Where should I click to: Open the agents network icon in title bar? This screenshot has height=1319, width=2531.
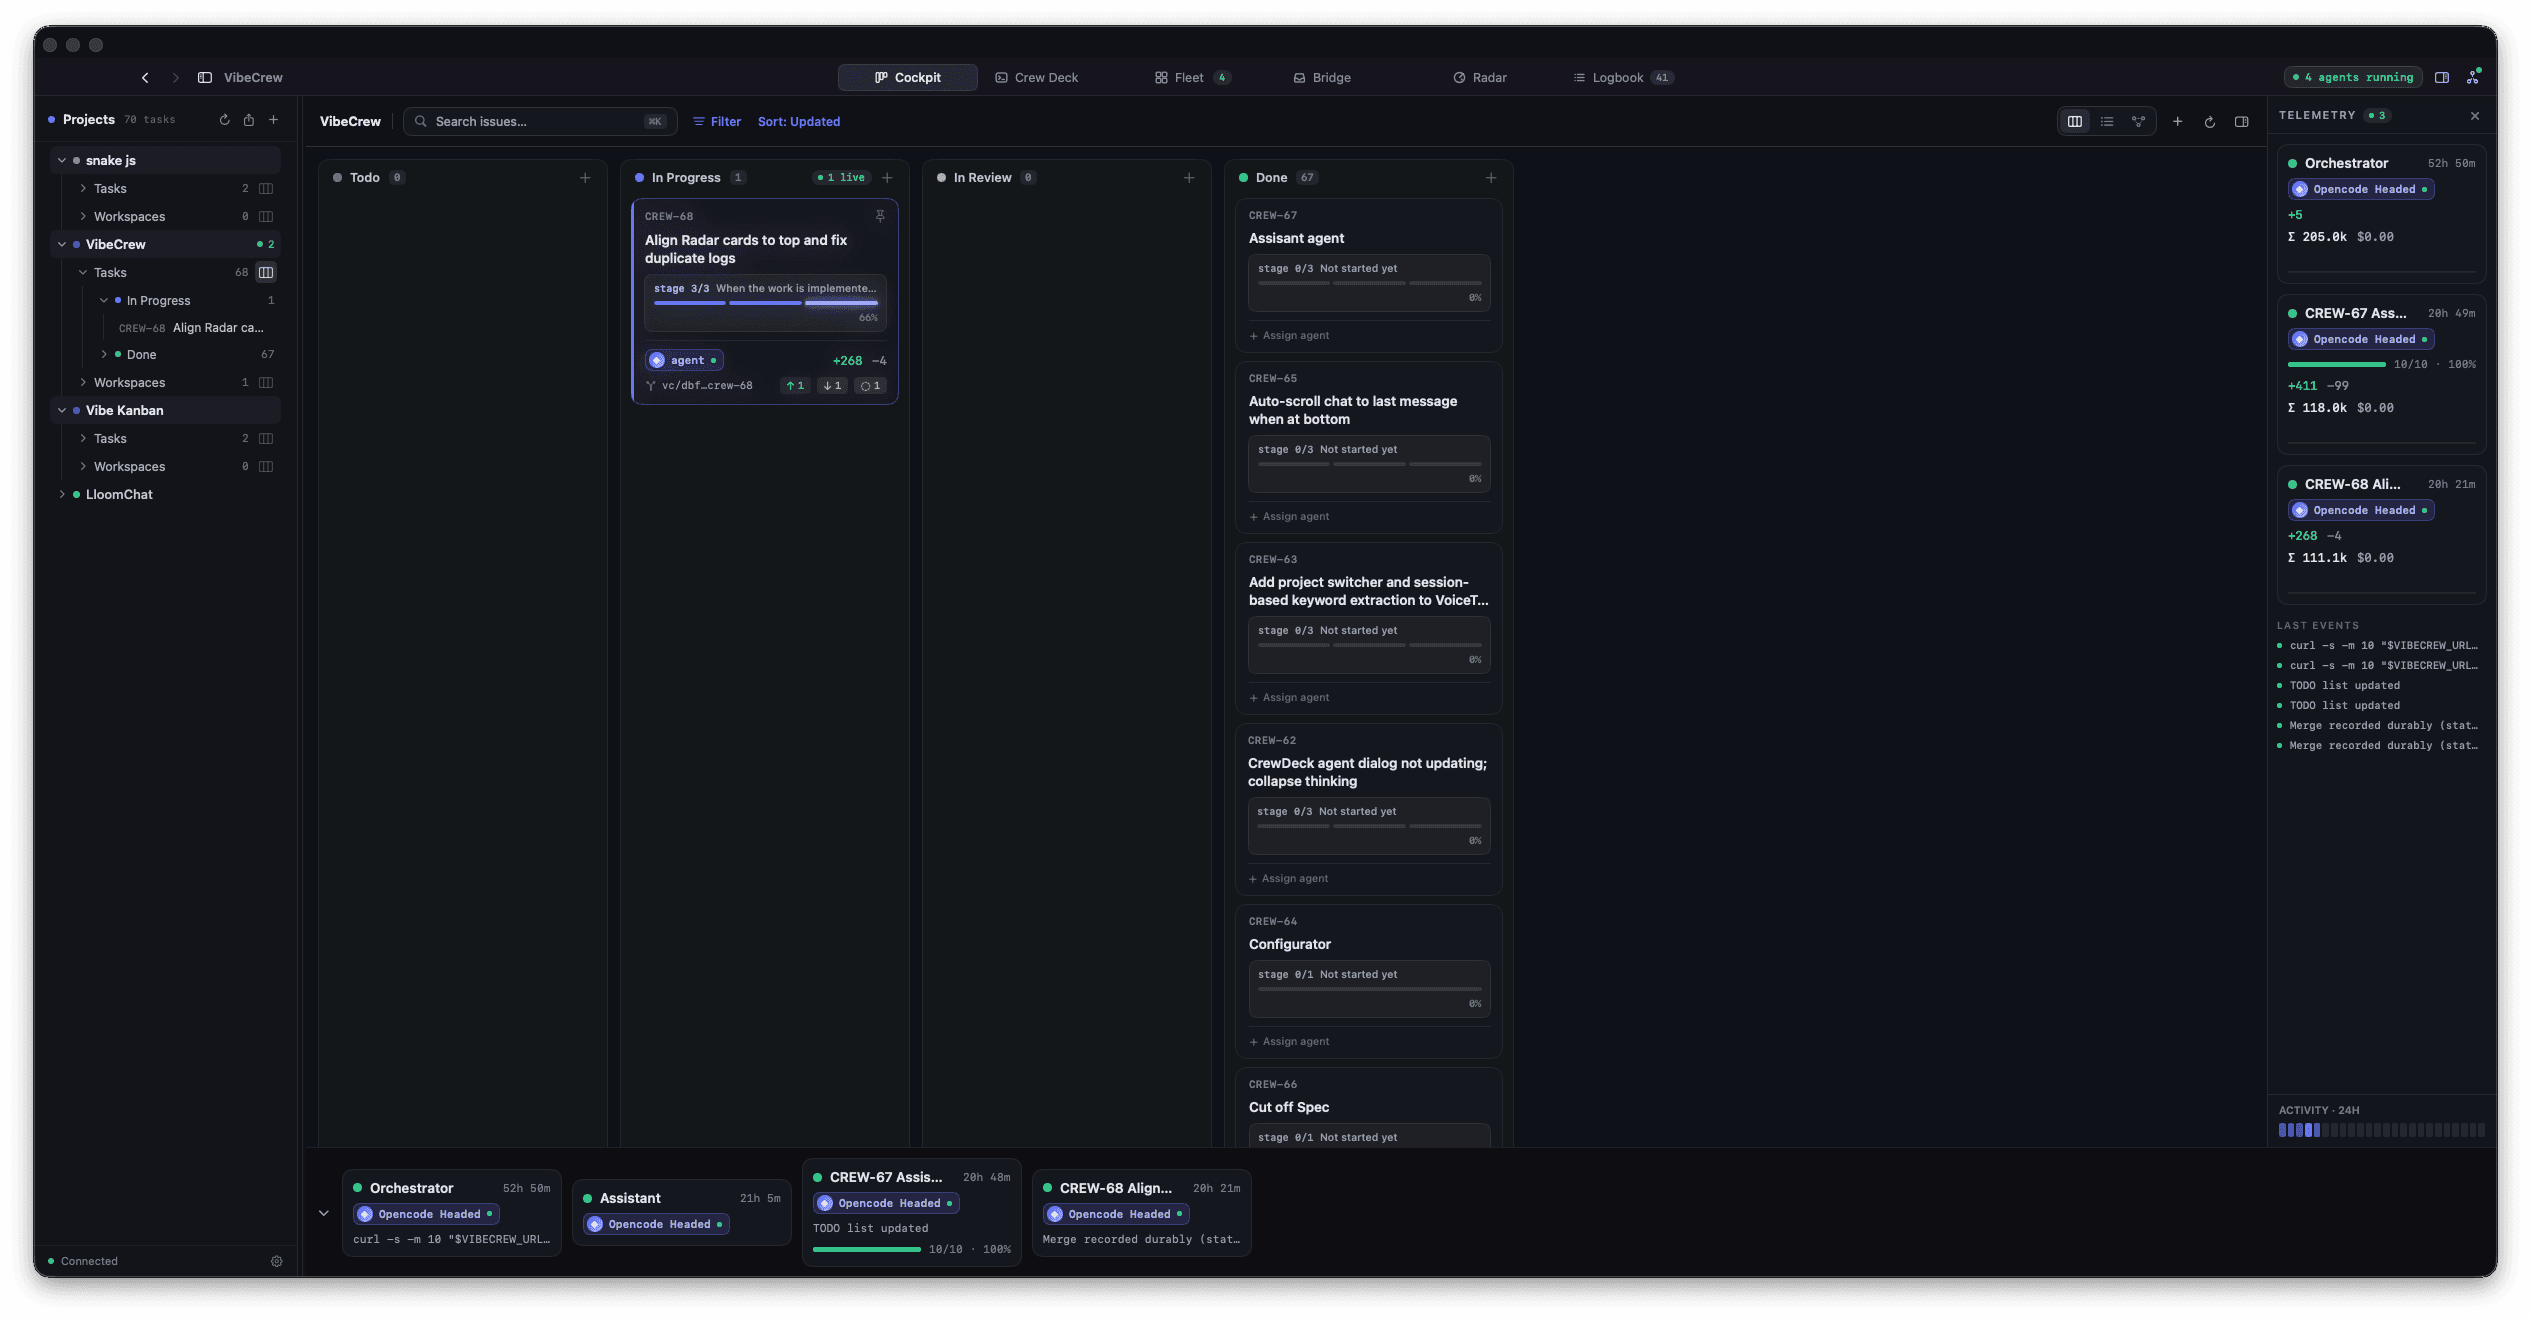coord(2473,77)
